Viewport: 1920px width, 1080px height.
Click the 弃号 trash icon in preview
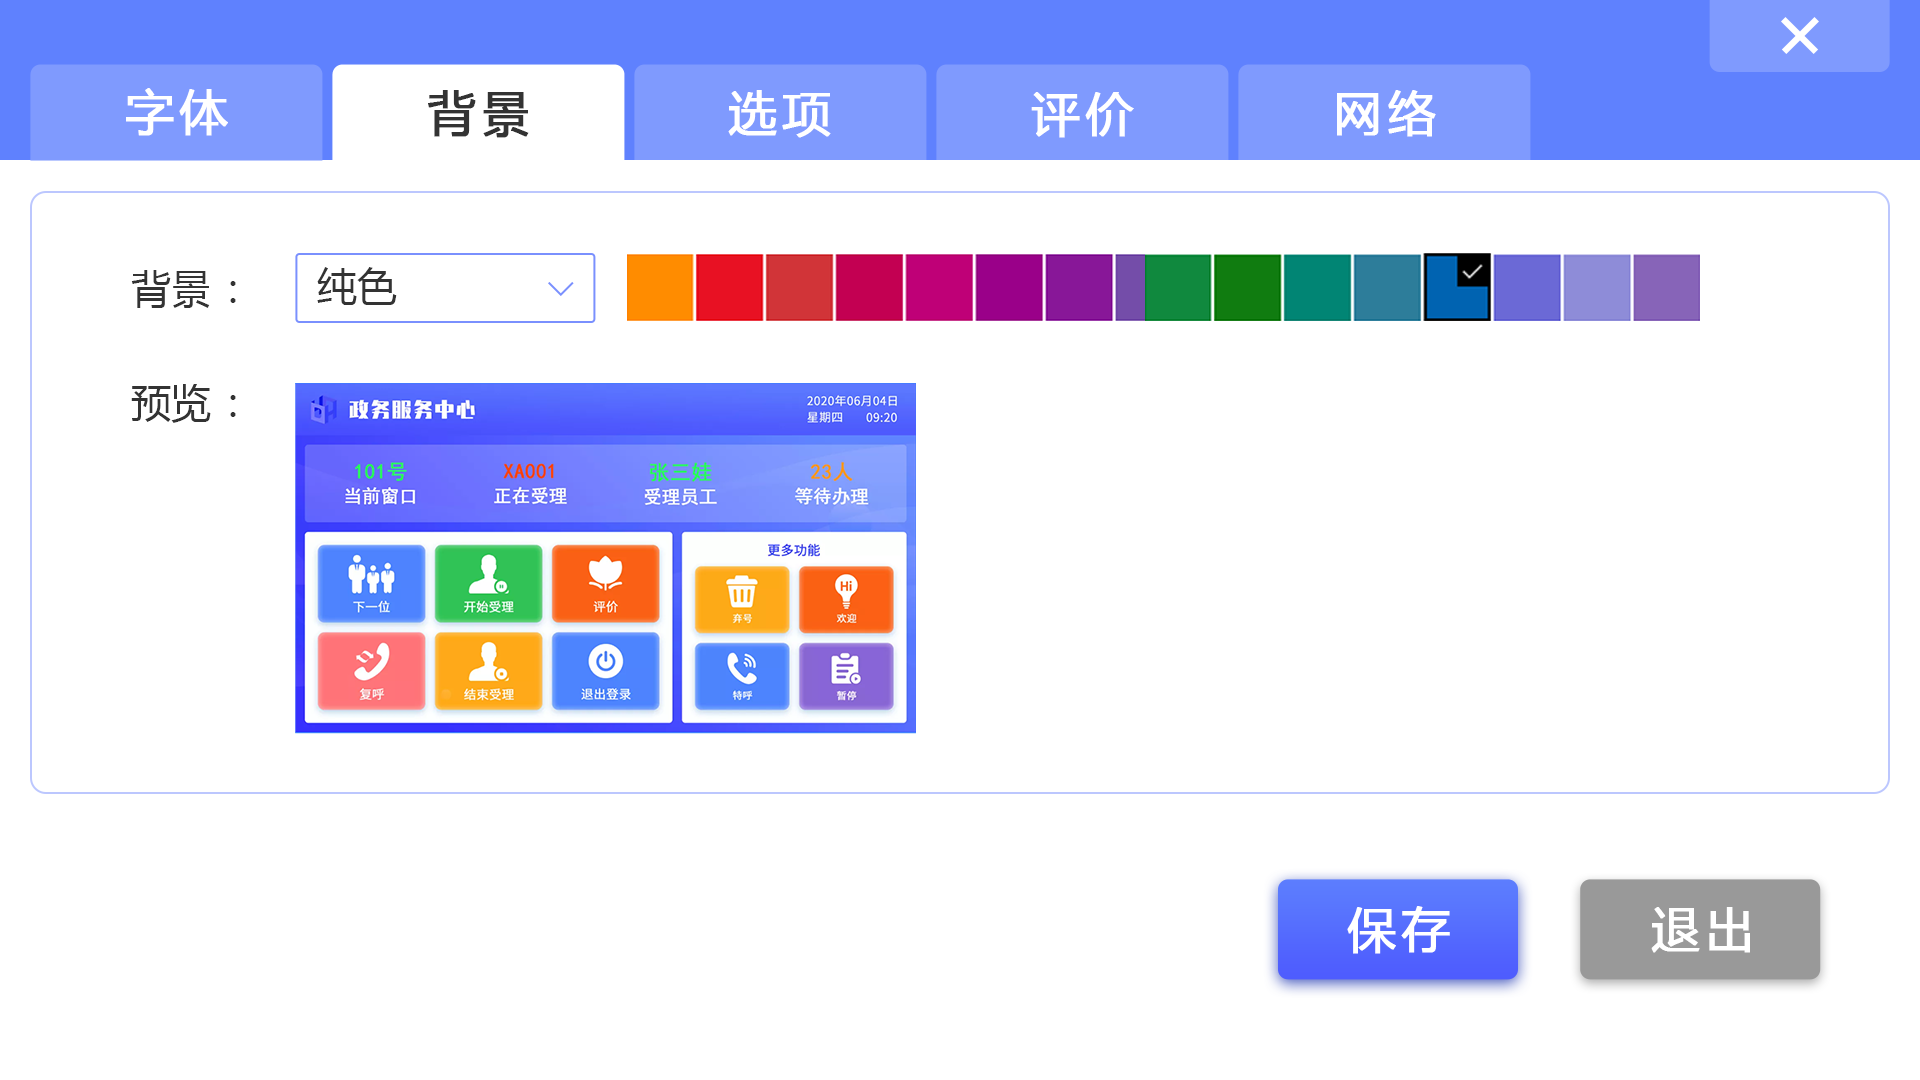tap(742, 599)
